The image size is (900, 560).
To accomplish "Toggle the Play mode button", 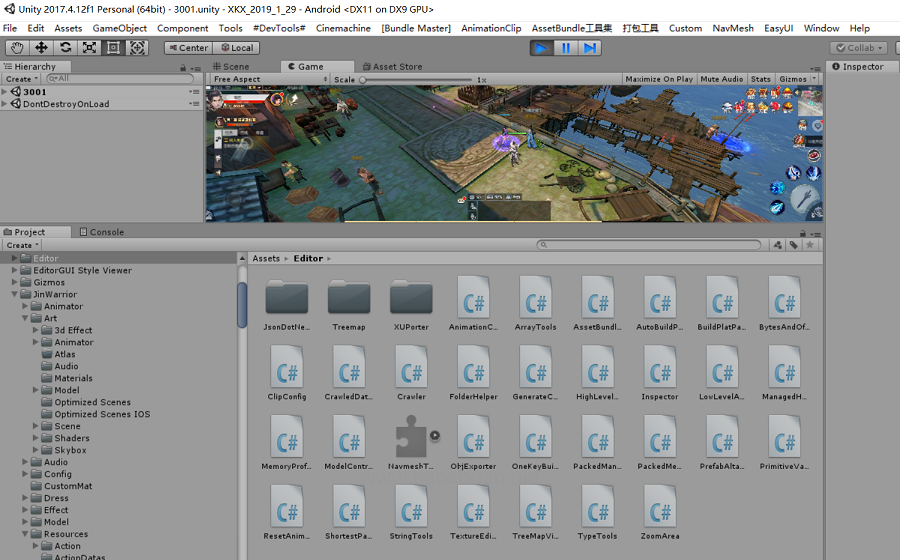I will click(x=541, y=48).
